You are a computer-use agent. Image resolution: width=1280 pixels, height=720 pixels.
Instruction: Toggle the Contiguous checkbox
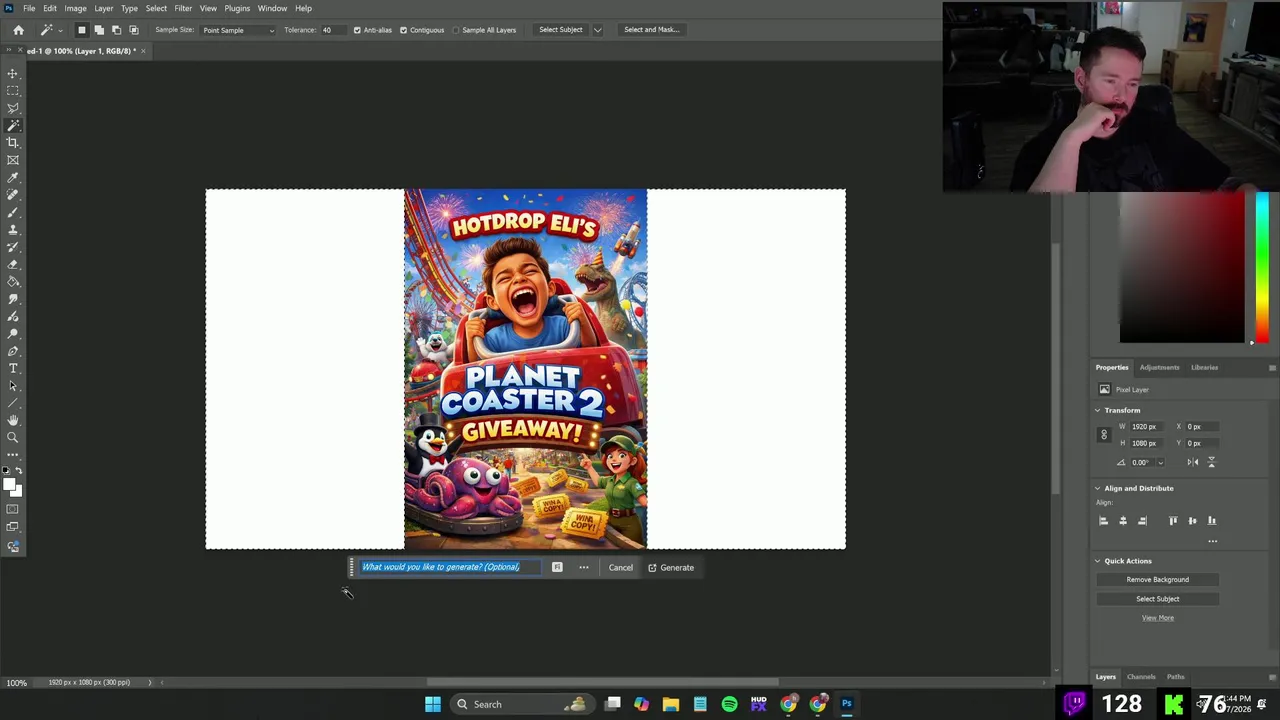pos(404,30)
